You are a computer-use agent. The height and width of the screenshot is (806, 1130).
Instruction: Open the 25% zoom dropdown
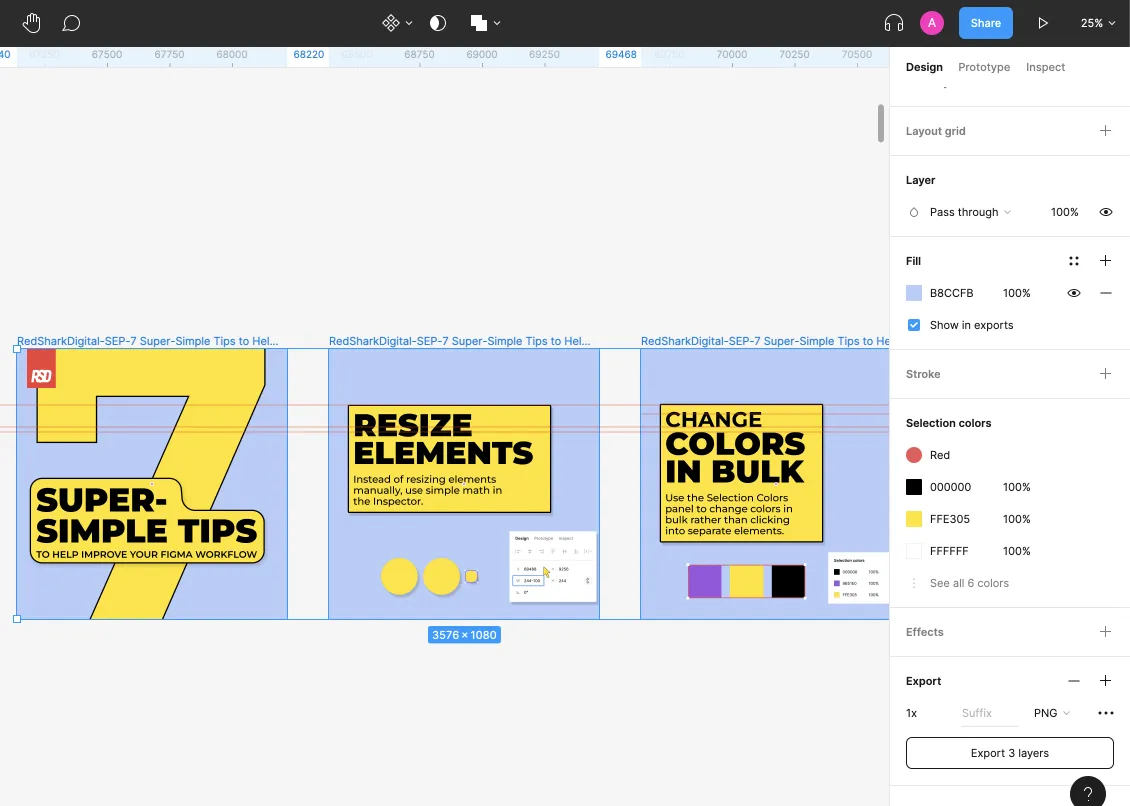click(x=1096, y=22)
